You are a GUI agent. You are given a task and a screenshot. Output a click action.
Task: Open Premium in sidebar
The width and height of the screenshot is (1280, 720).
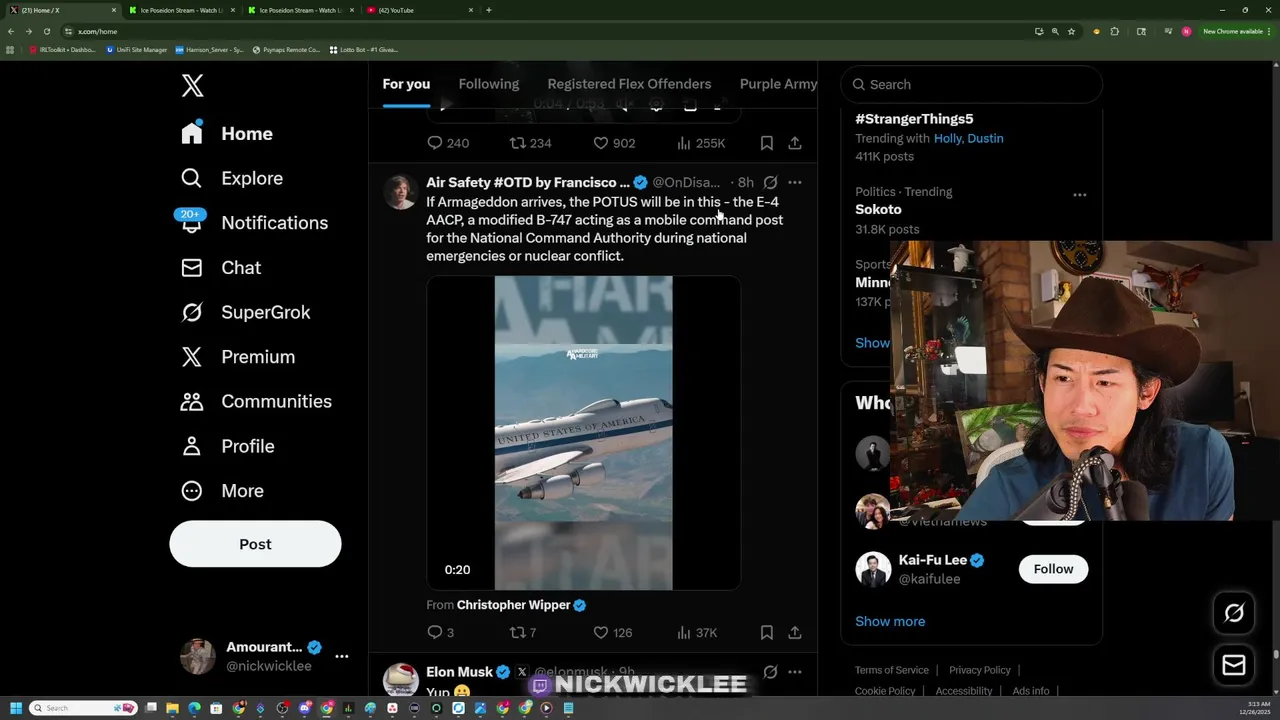point(237,356)
